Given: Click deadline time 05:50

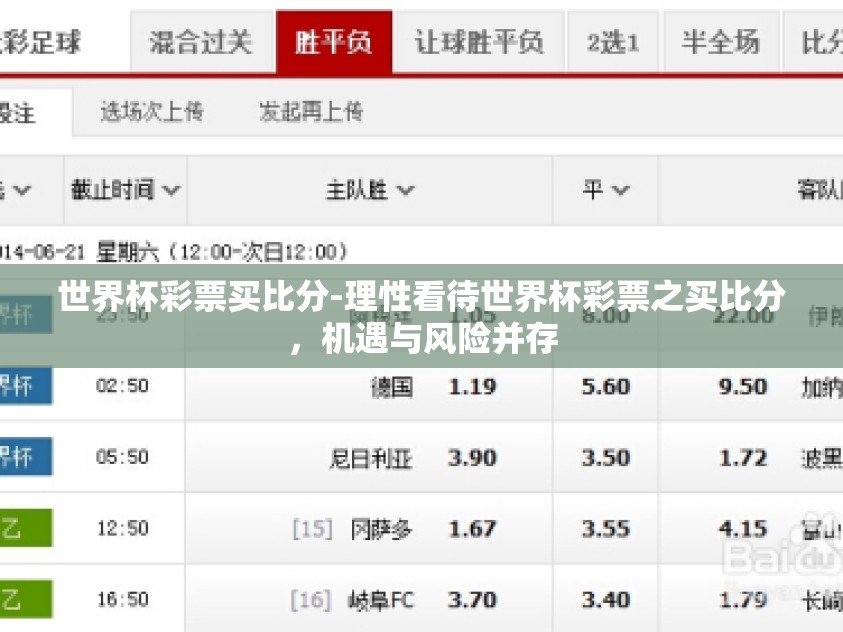Looking at the screenshot, I should click(123, 457).
